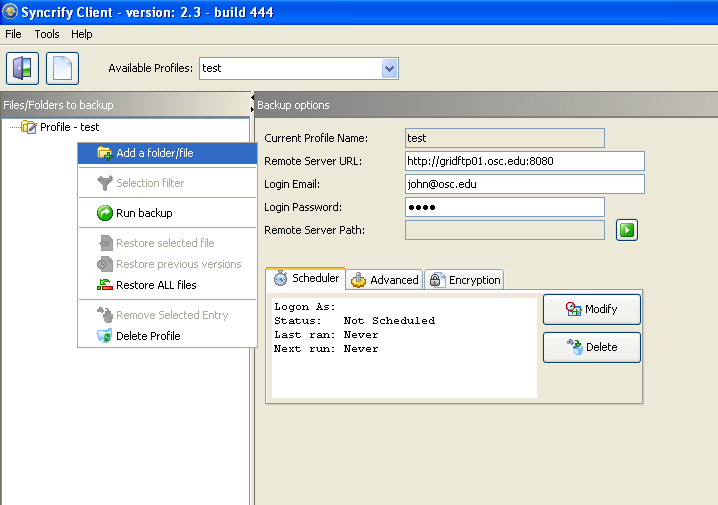The image size is (718, 505).
Task: Select Restore previous versions menu entry
Action: [x=167, y=264]
